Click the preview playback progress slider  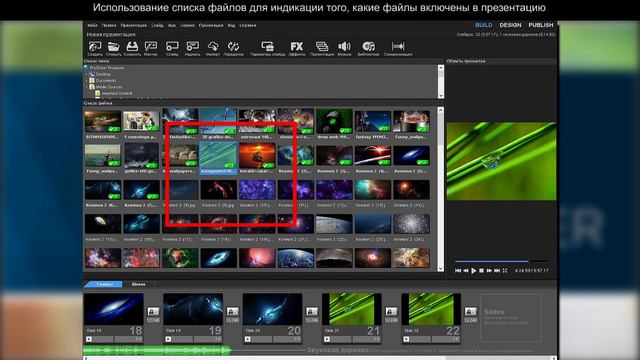coord(501,261)
